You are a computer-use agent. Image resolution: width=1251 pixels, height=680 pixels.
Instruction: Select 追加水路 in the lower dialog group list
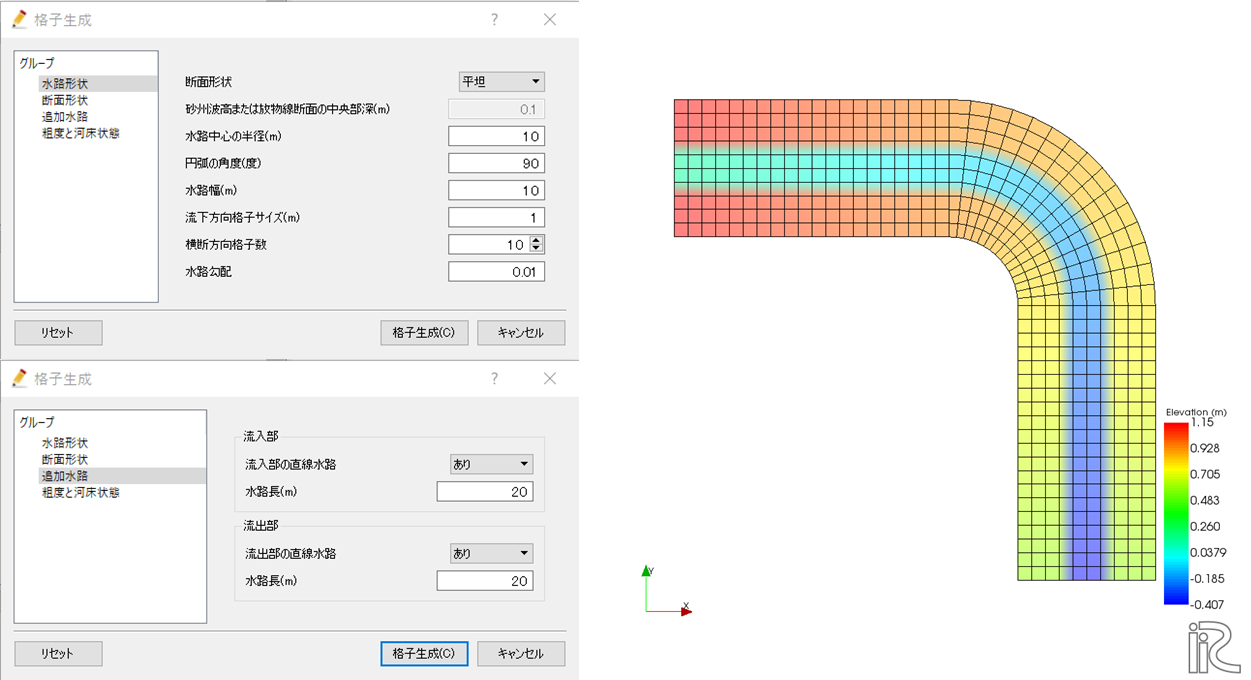click(x=65, y=476)
